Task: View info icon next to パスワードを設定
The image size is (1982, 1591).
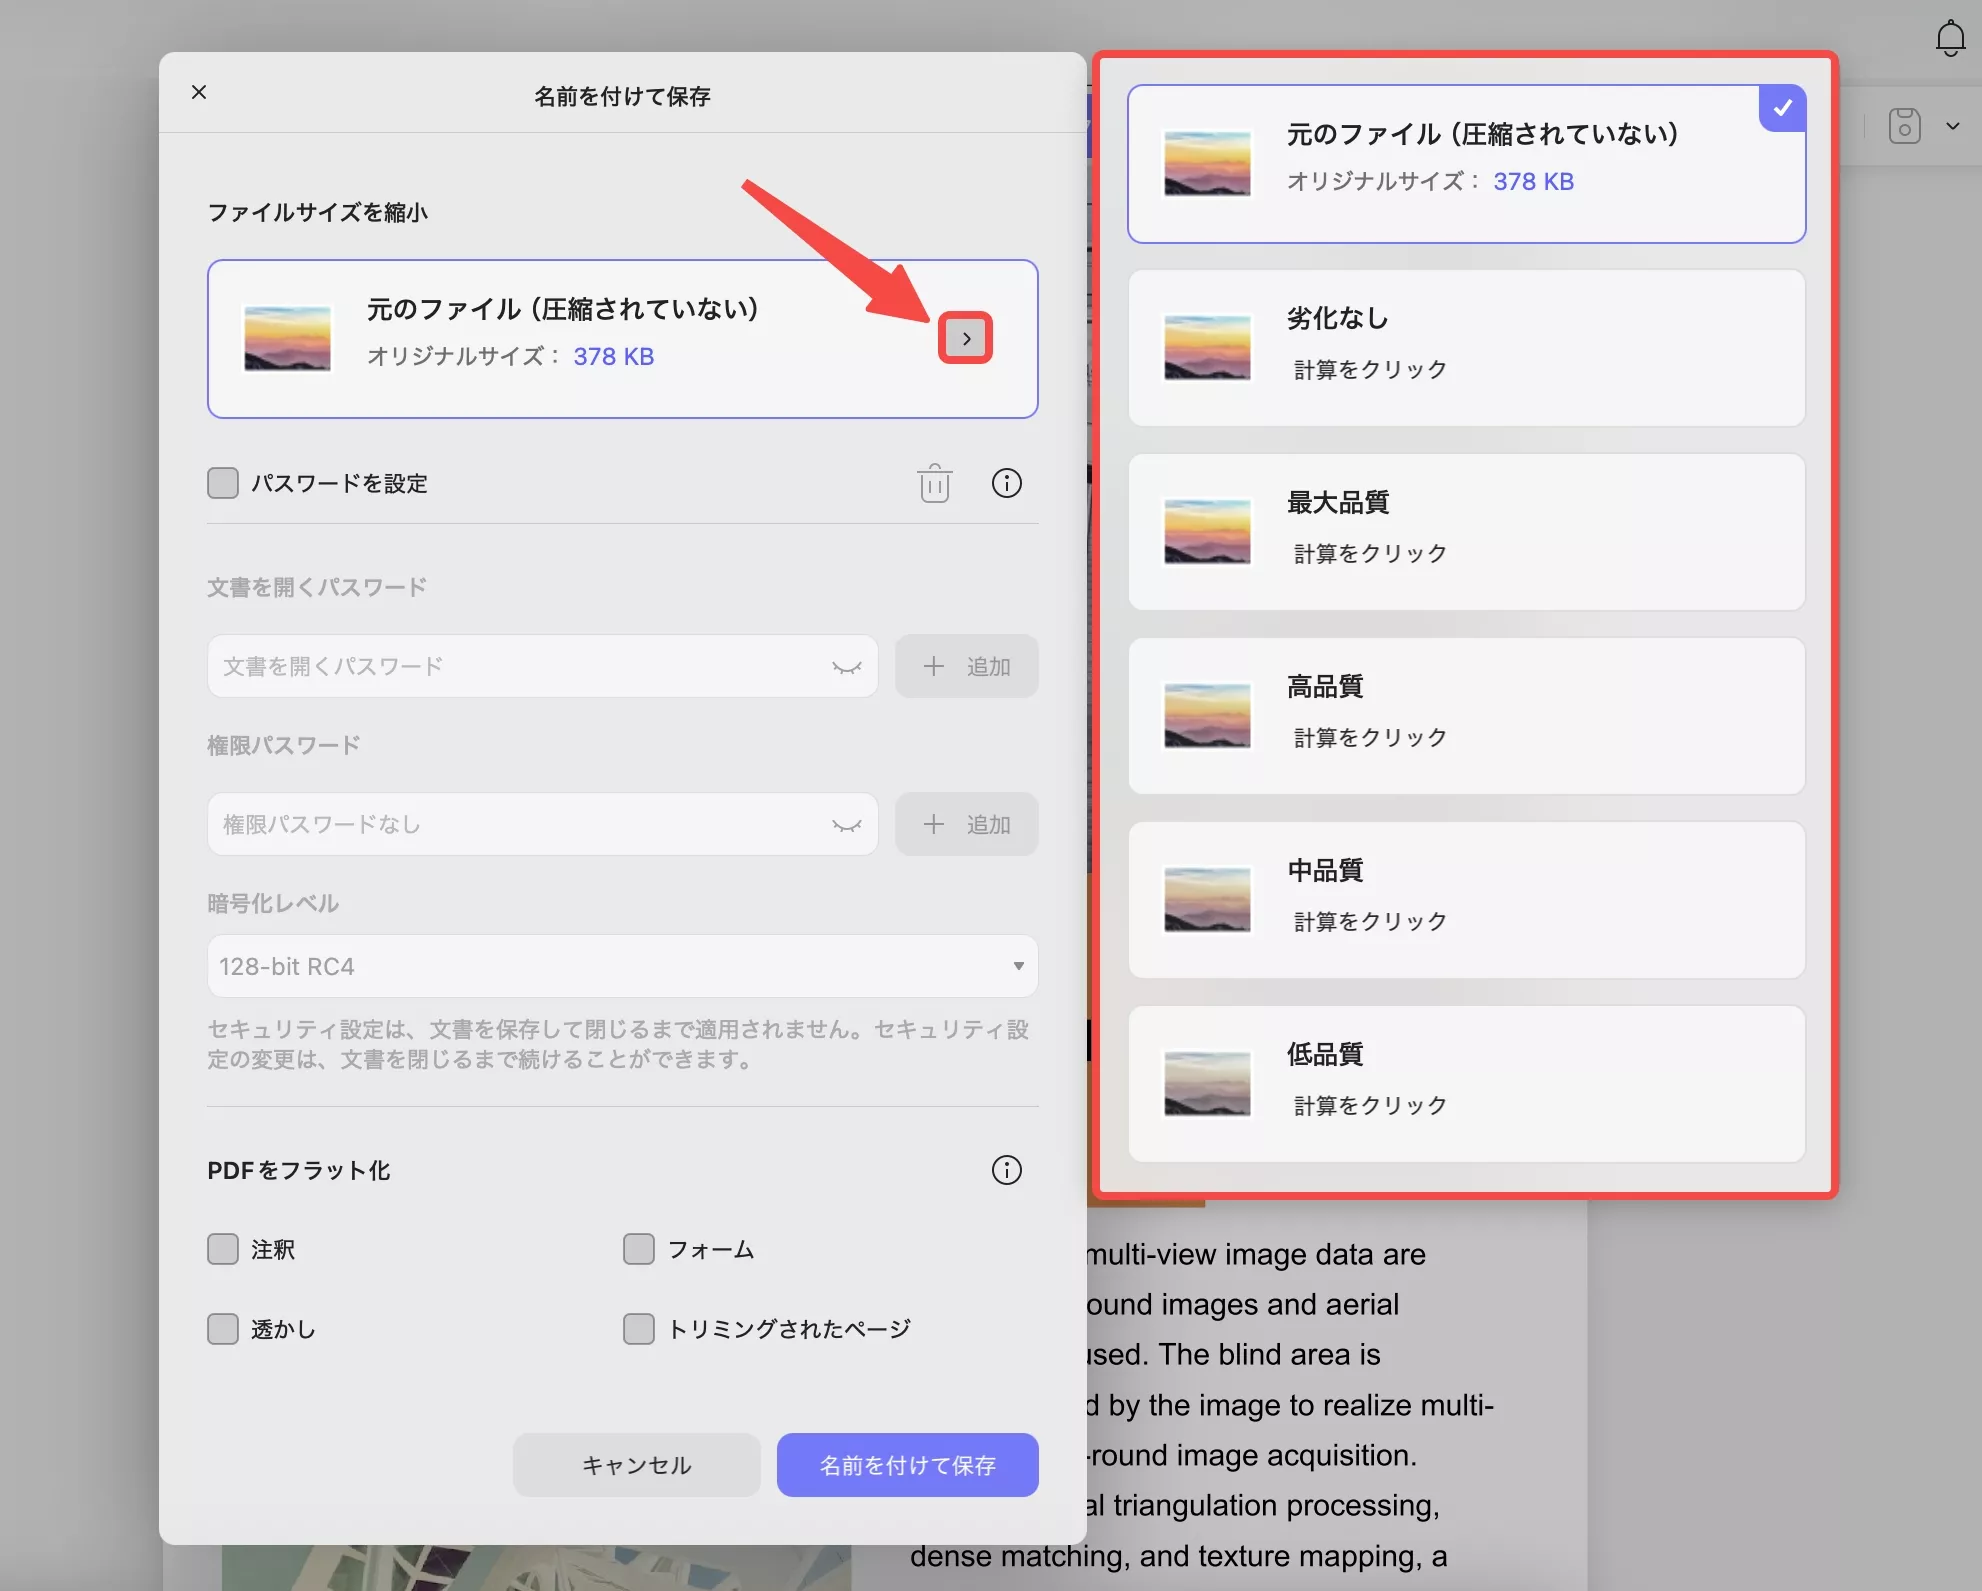Action: pyautogui.click(x=1007, y=483)
